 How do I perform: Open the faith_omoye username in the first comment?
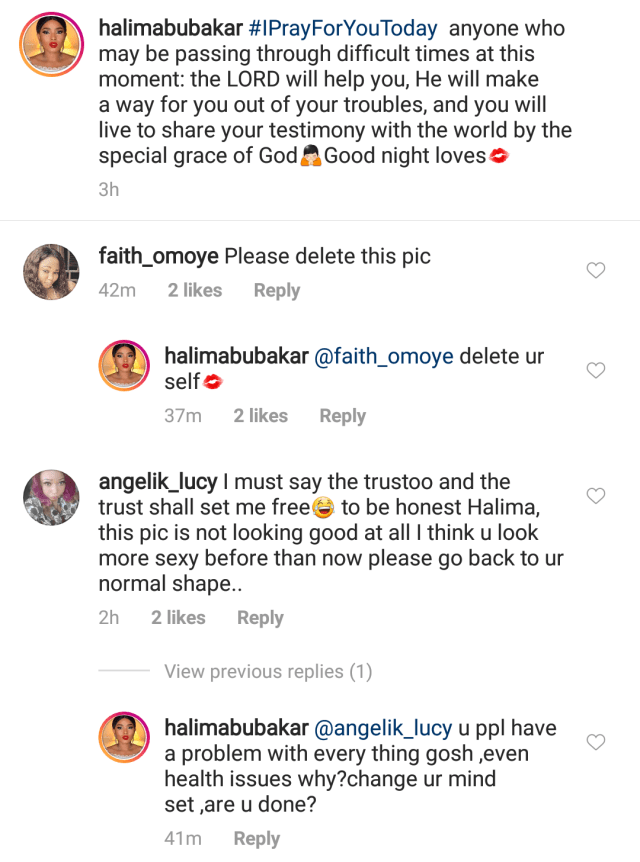[x=158, y=256]
